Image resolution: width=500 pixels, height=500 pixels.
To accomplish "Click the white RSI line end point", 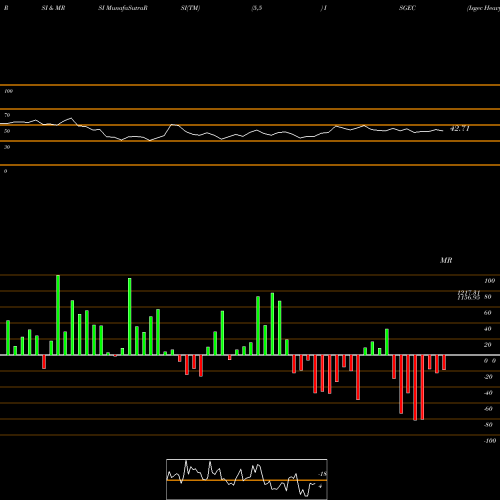I will point(443,131).
